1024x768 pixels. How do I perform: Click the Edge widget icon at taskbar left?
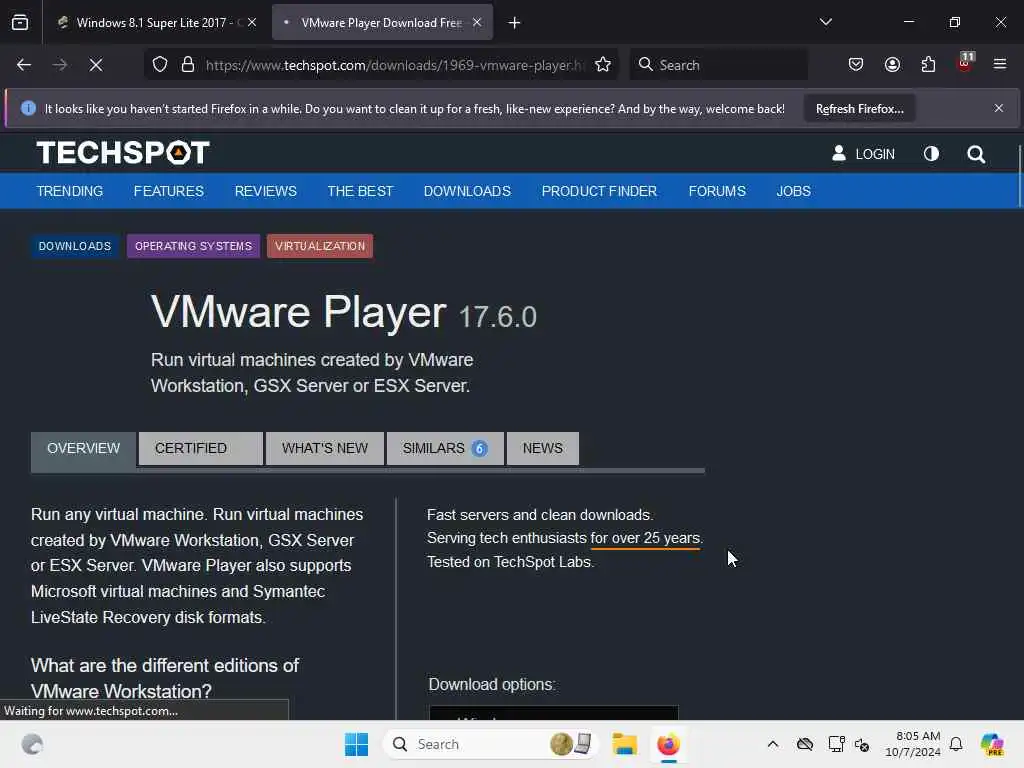[x=32, y=744]
